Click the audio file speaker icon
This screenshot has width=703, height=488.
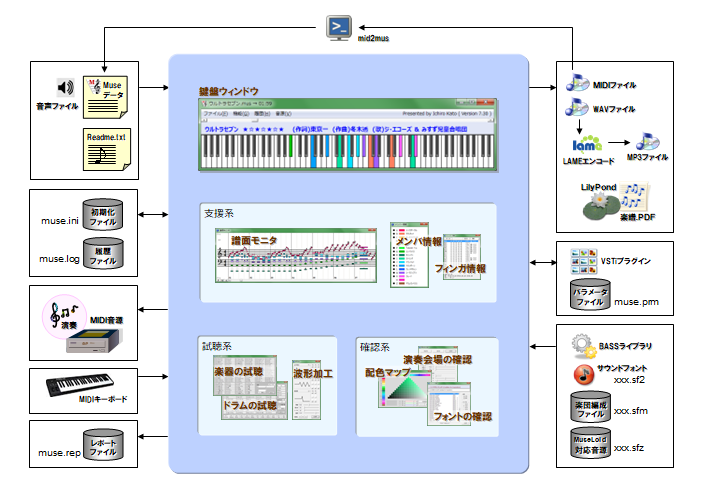tap(65, 88)
